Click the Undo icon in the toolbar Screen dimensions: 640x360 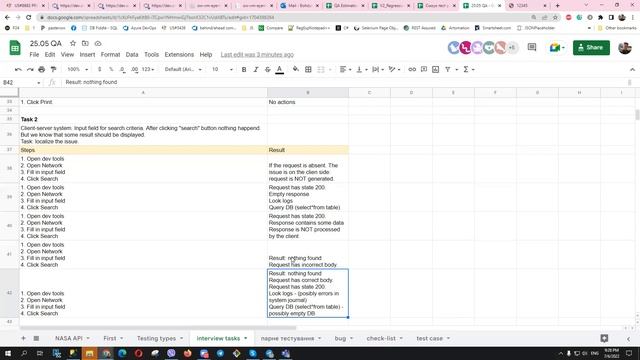tap(18, 69)
